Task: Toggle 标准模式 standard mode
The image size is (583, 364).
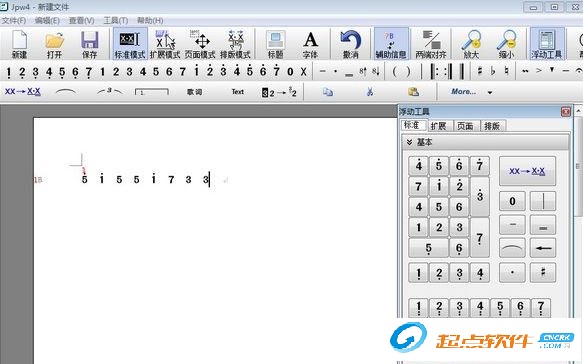Action: coord(130,44)
